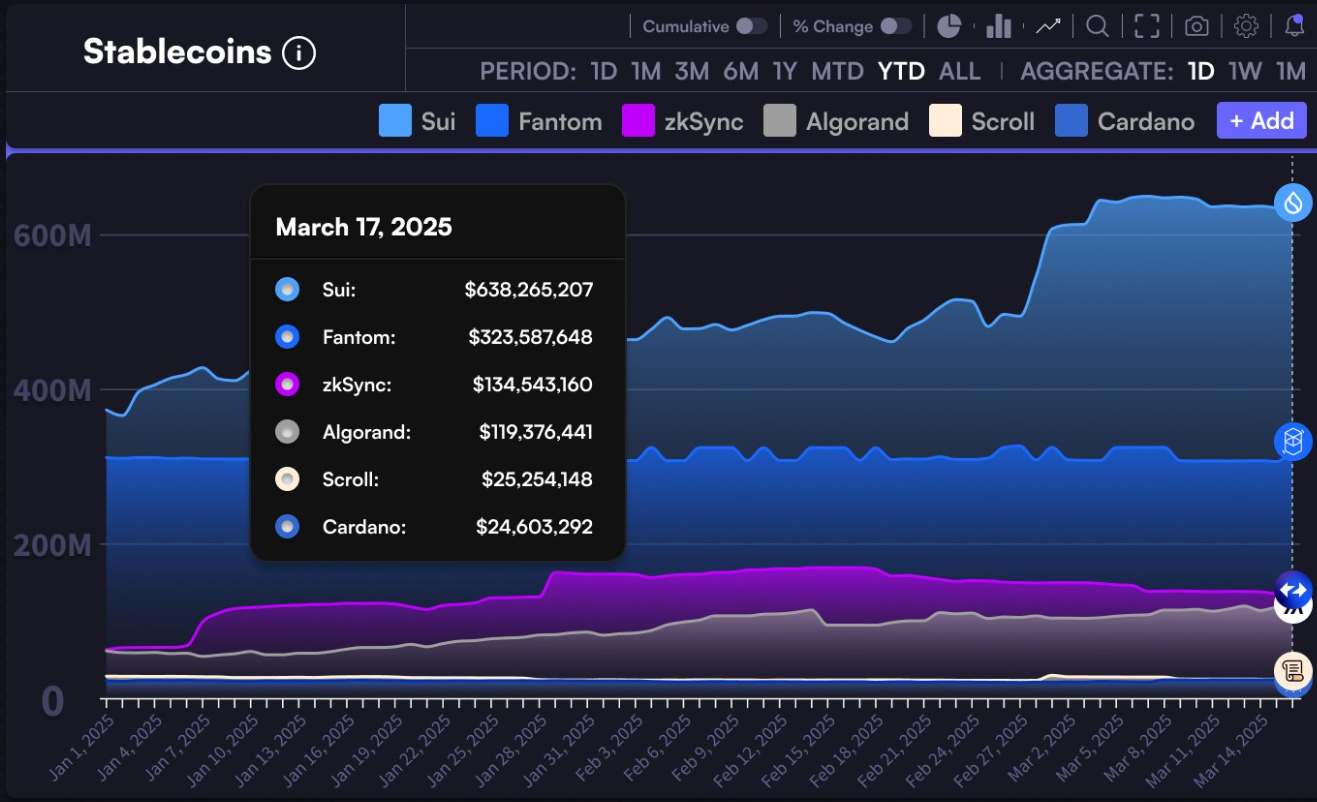Toggle the Algorand series in legend
1317x802 pixels.
point(836,122)
